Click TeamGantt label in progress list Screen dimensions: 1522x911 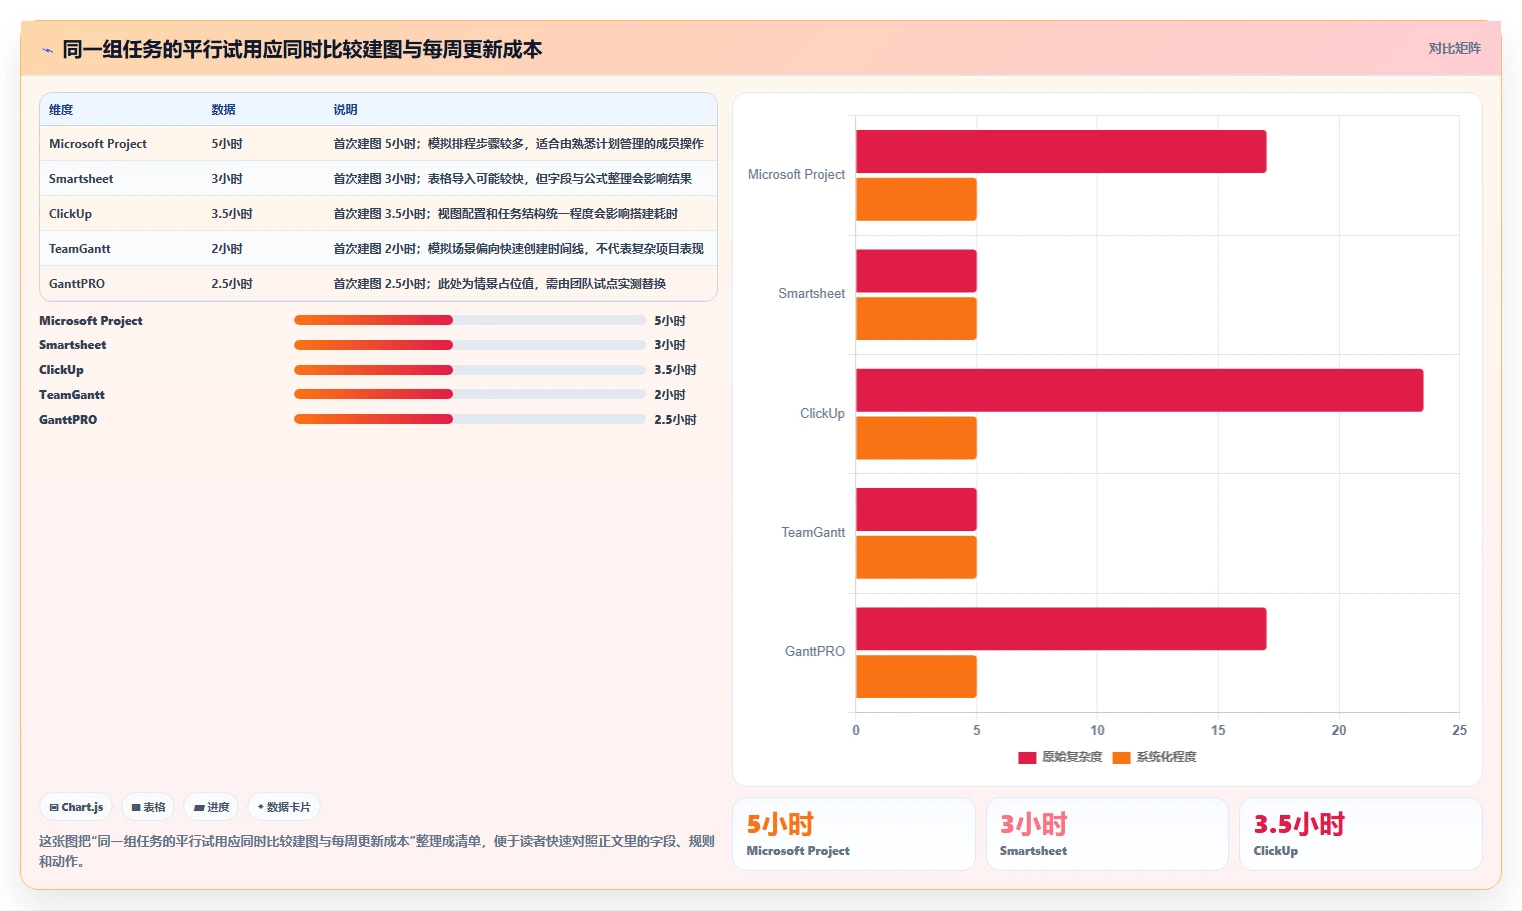click(72, 395)
